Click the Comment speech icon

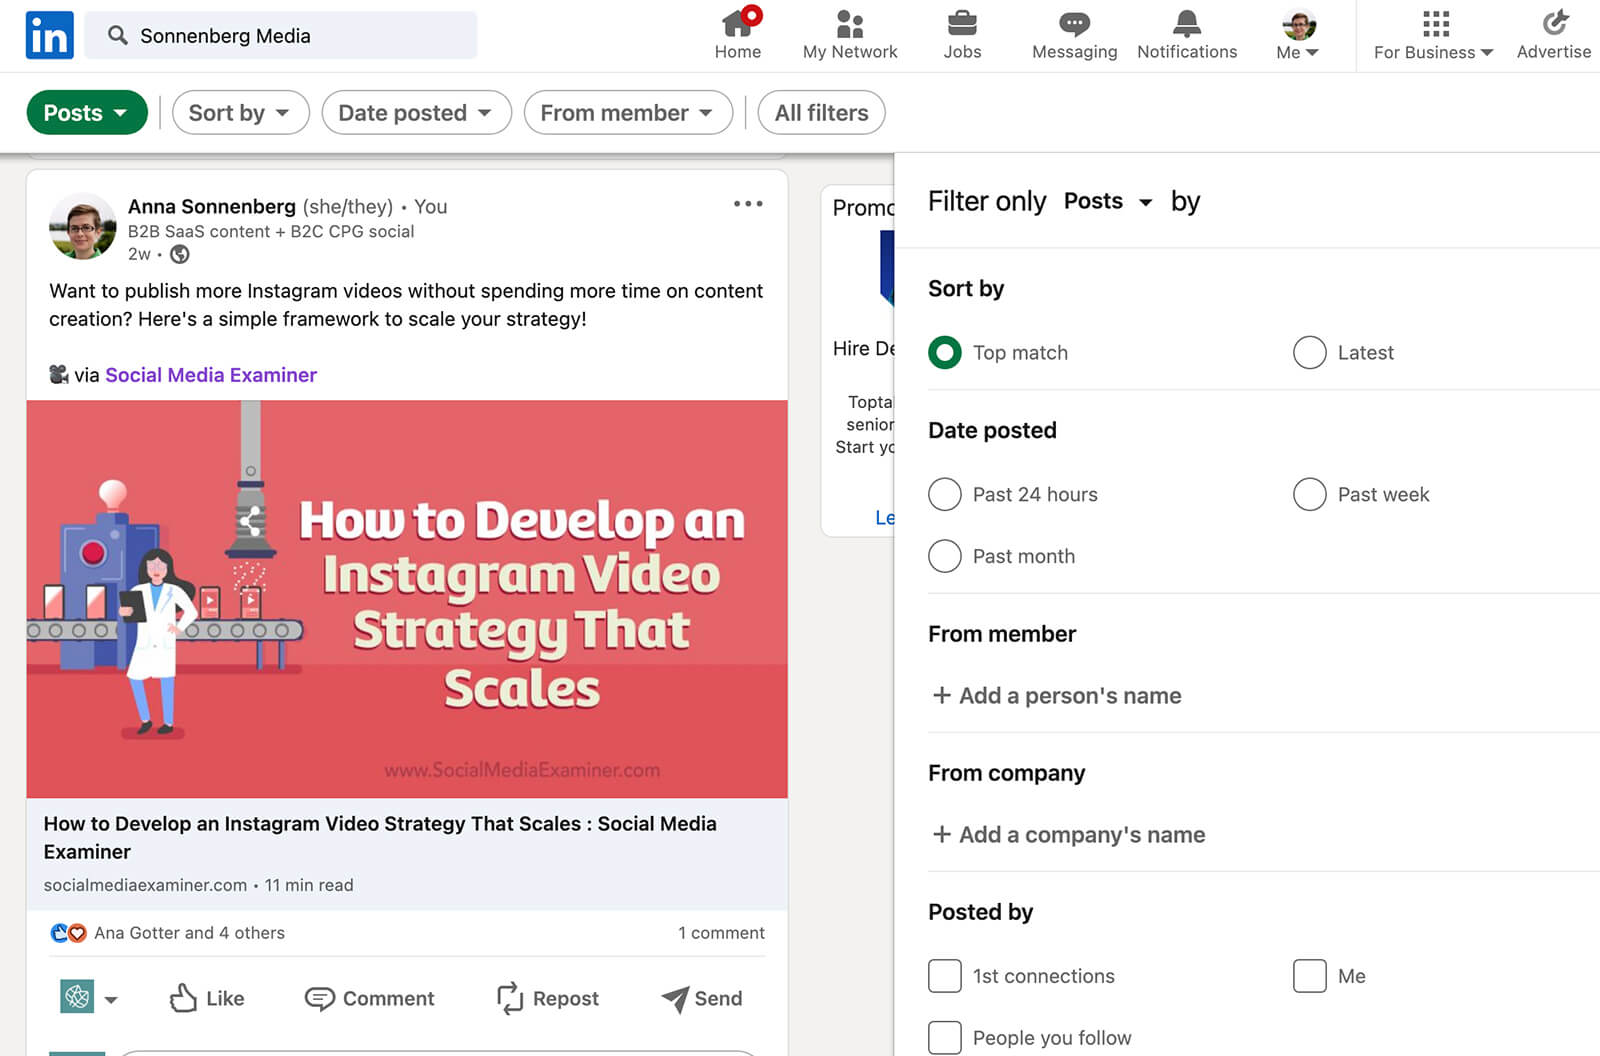320,998
